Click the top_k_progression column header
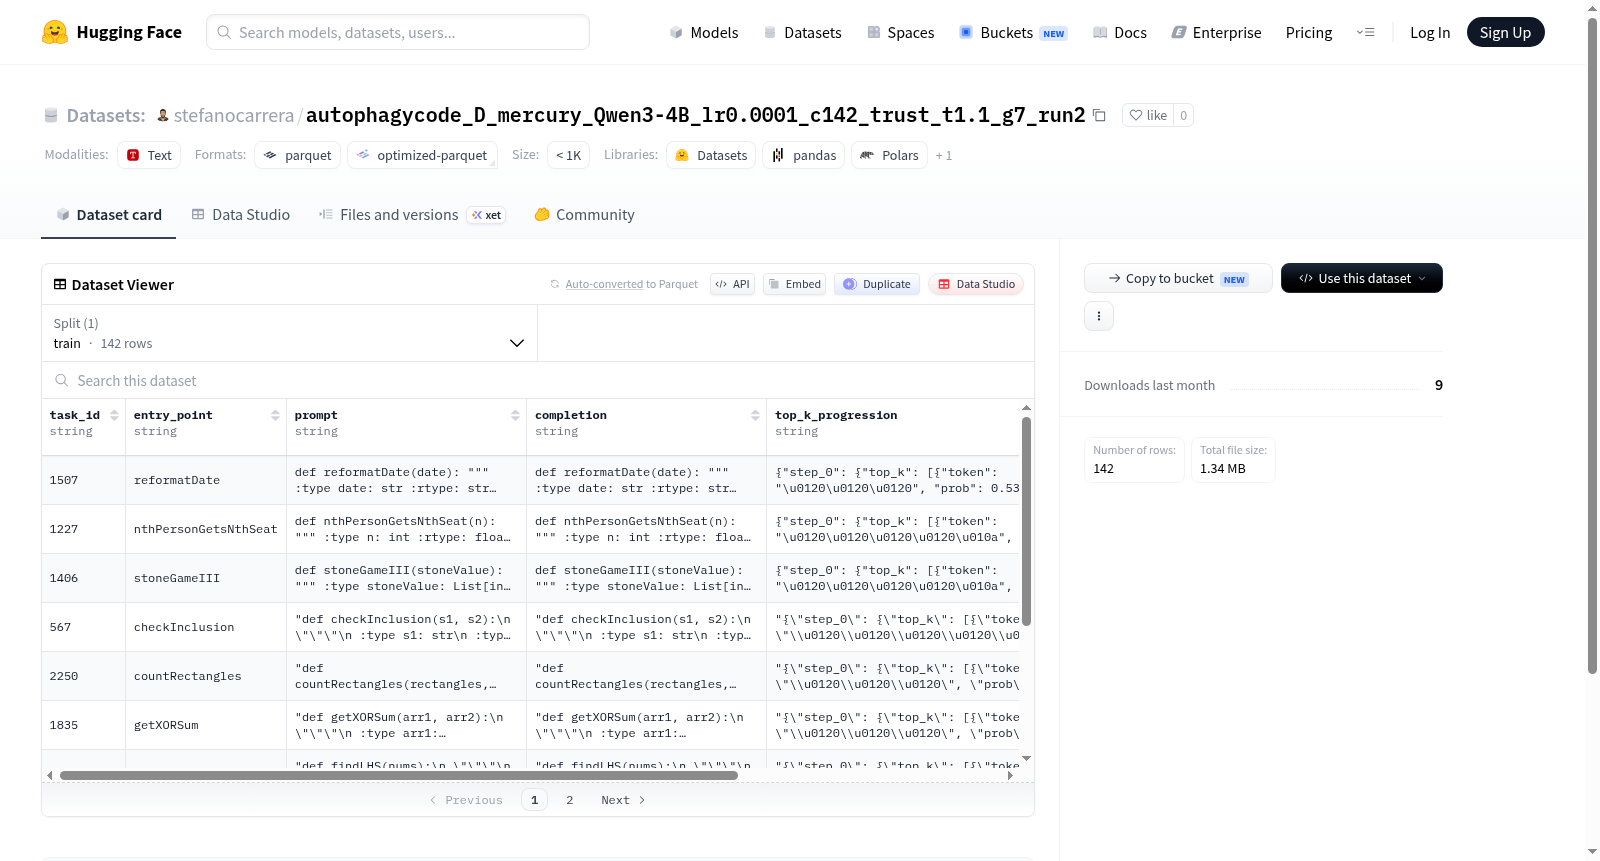 pyautogui.click(x=836, y=415)
